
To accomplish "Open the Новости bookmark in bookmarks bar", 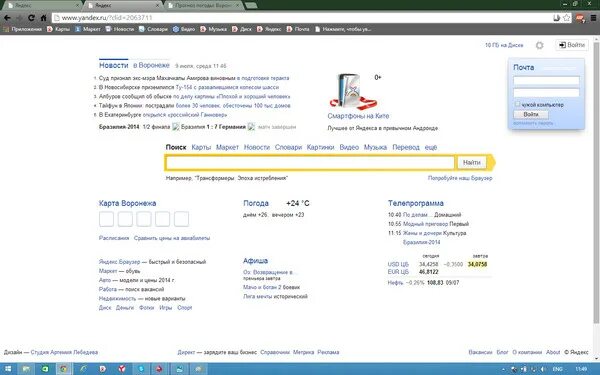I will [x=120, y=29].
